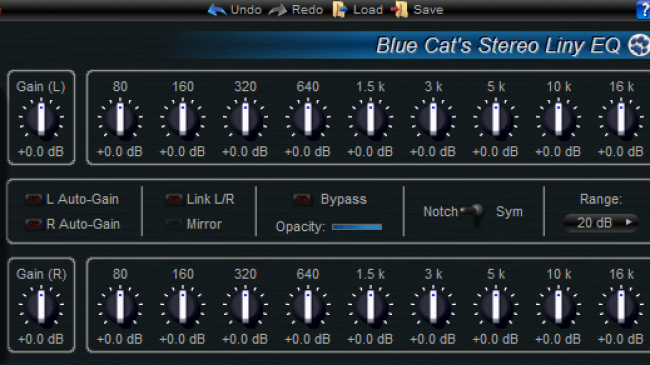This screenshot has width=650, height=365.
Task: Click the Gain (L) knob
Action: pos(41,119)
